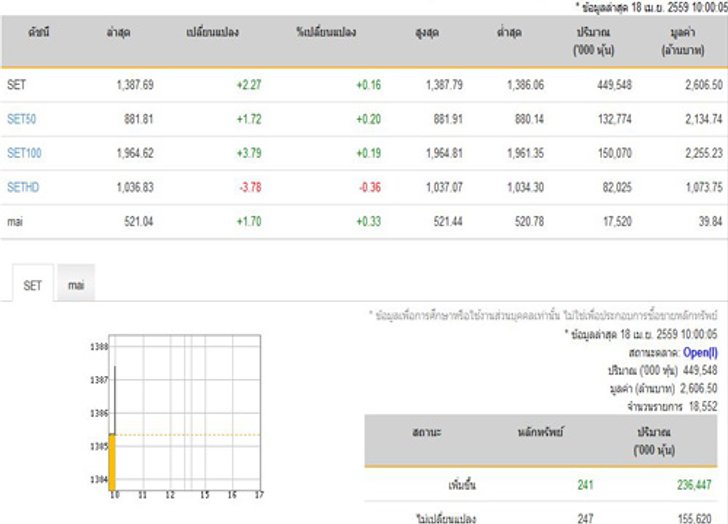Select mai last value 521.04
Viewport: 728px width, 524px height.
tap(138, 221)
